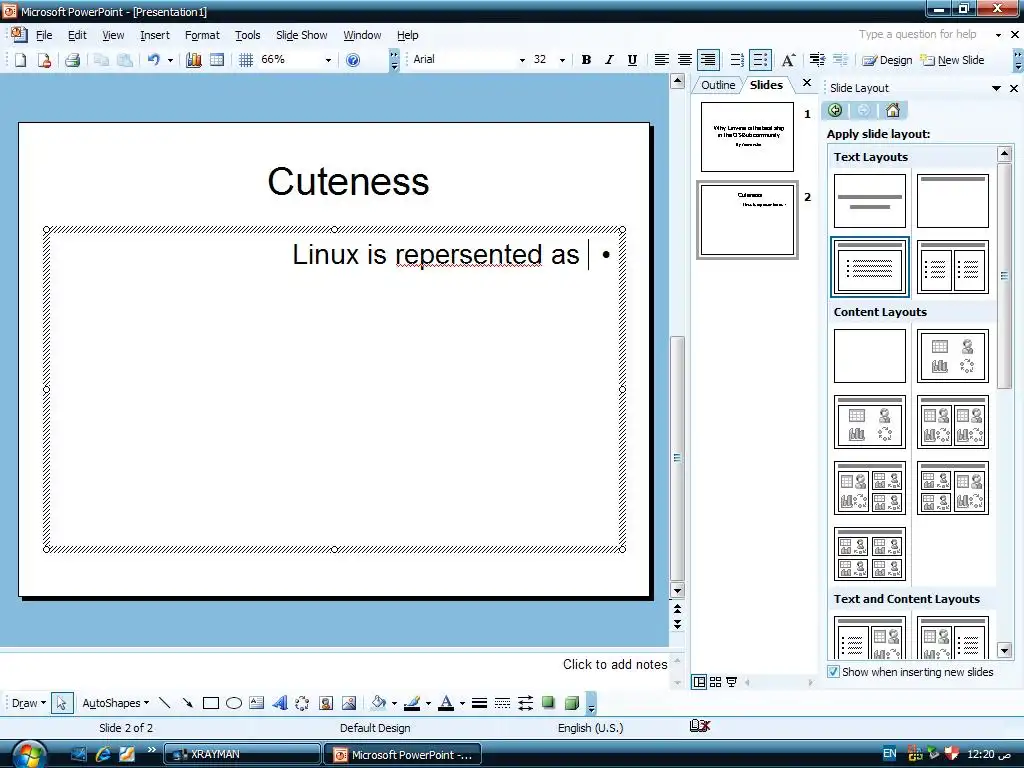1024x768 pixels.
Task: Toggle Bold formatting
Action: click(x=586, y=60)
